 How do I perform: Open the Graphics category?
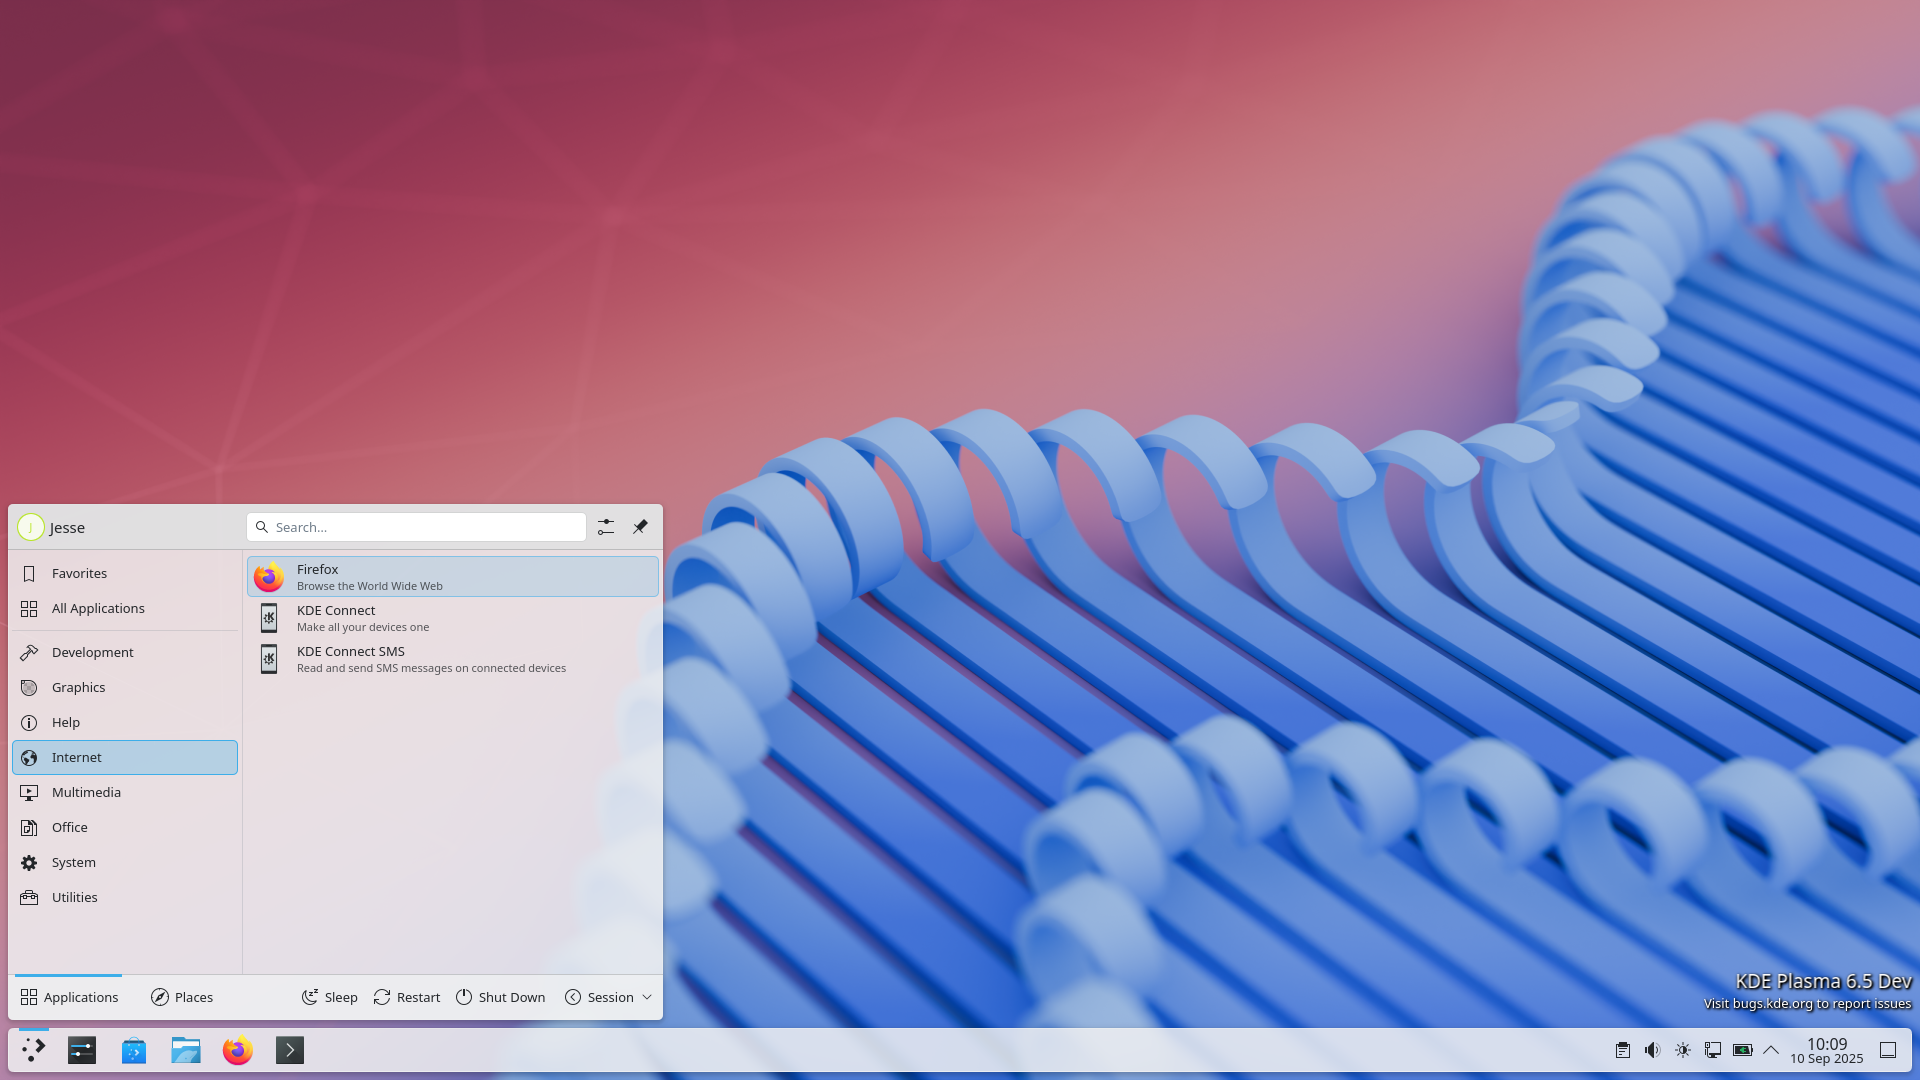point(125,687)
